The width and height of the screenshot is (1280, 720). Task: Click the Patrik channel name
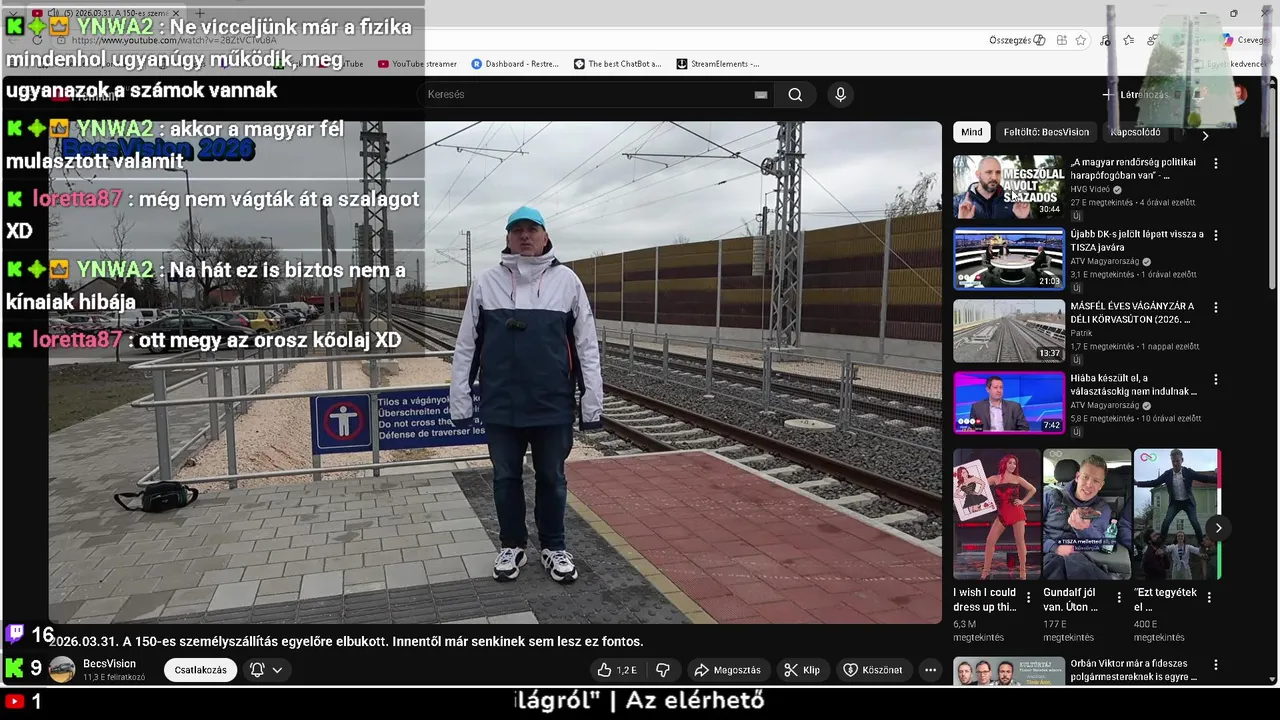point(1081,333)
